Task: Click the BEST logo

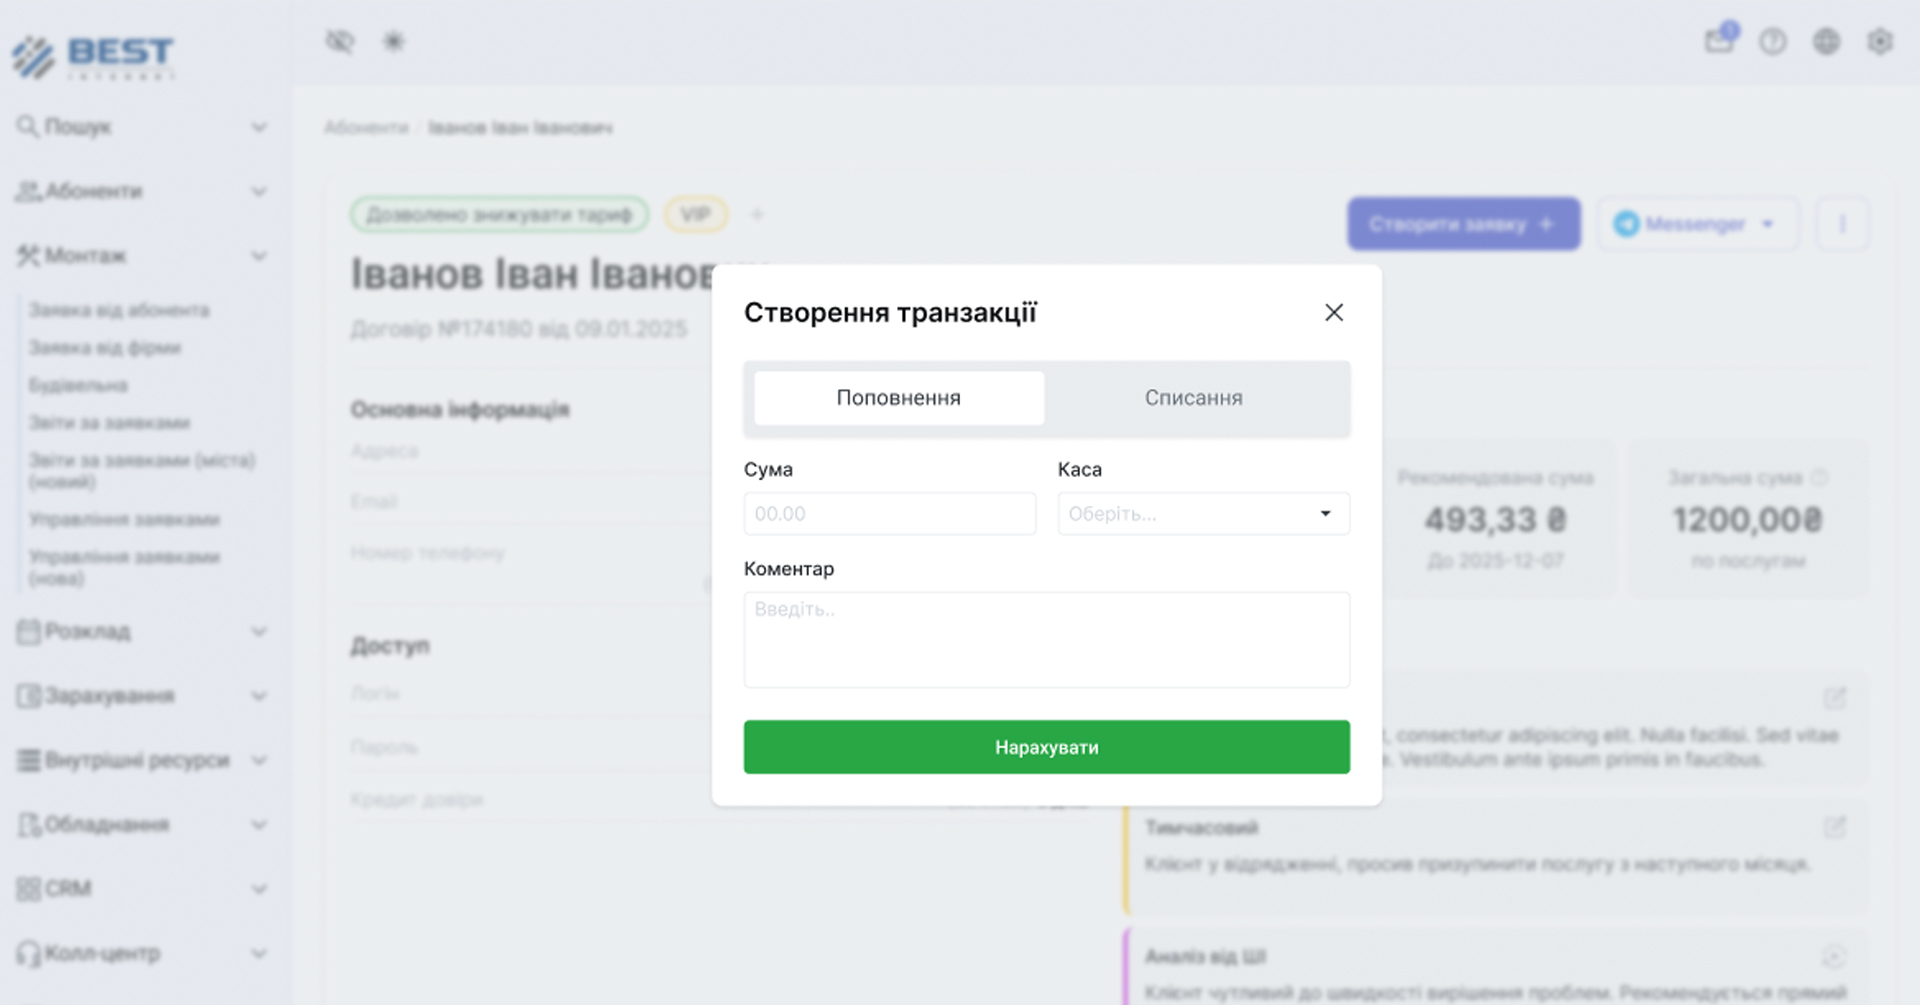Action: pos(94,56)
